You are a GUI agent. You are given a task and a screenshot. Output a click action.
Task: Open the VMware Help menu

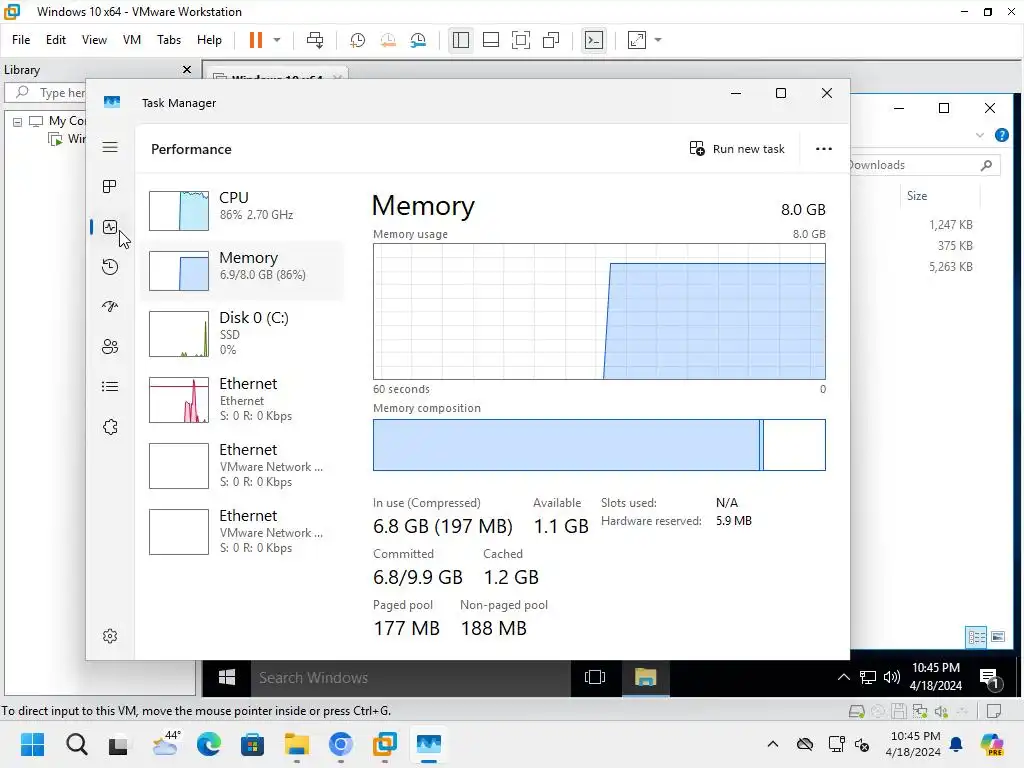pos(209,40)
